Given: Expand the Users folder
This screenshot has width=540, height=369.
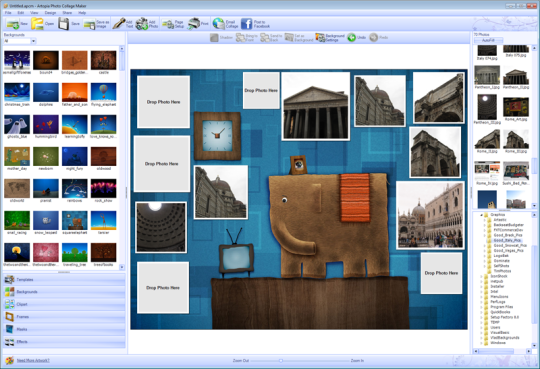Looking at the screenshot, I should point(481,327).
